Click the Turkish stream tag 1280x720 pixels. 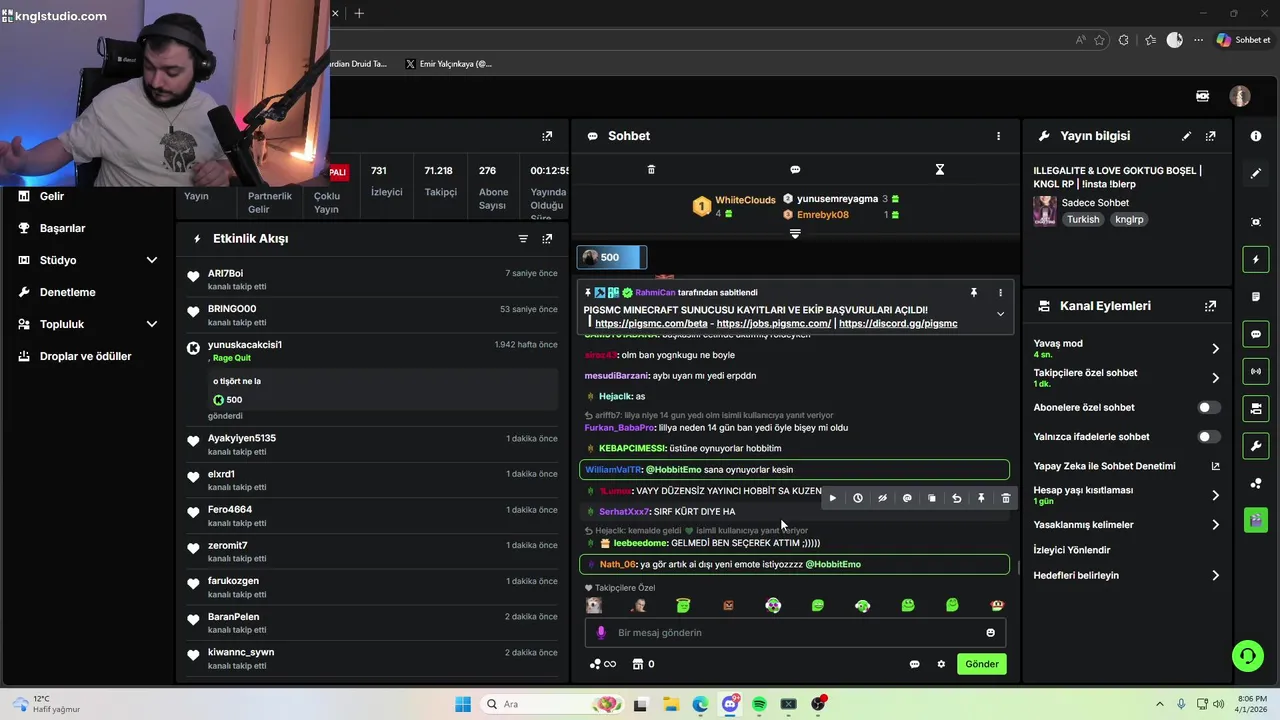tap(1082, 220)
